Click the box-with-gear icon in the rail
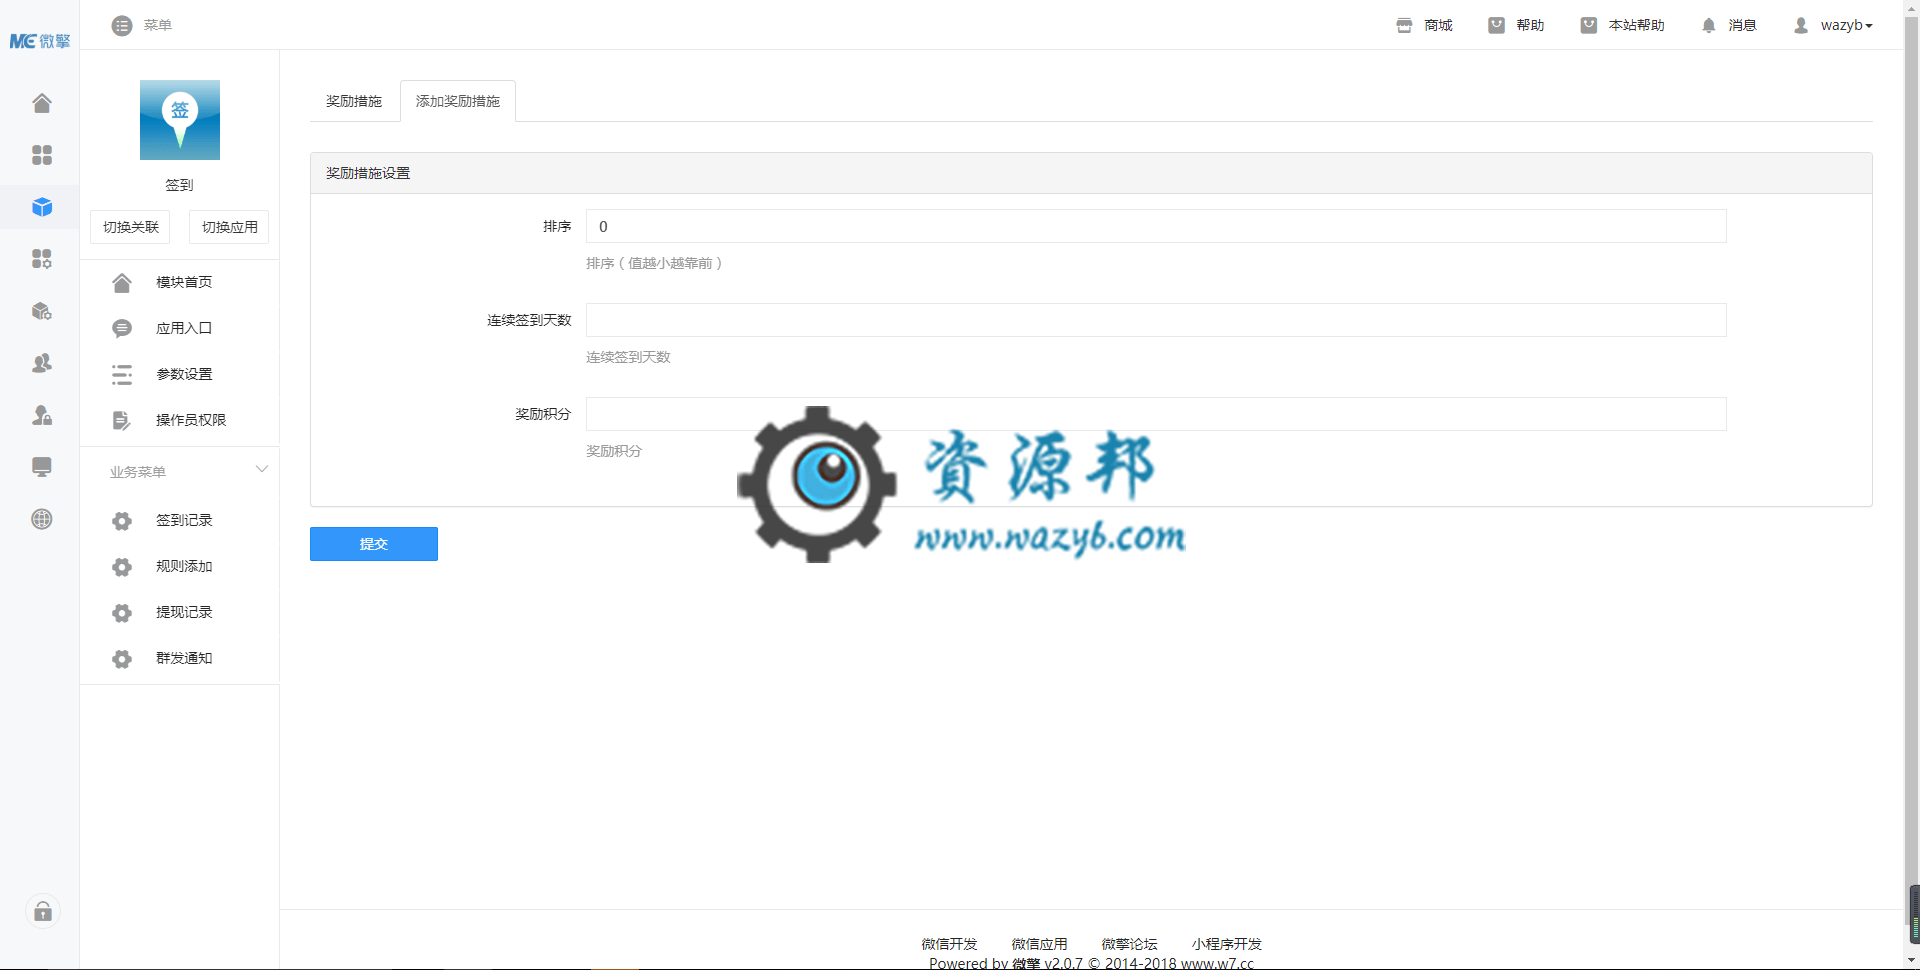The image size is (1920, 970). click(42, 311)
